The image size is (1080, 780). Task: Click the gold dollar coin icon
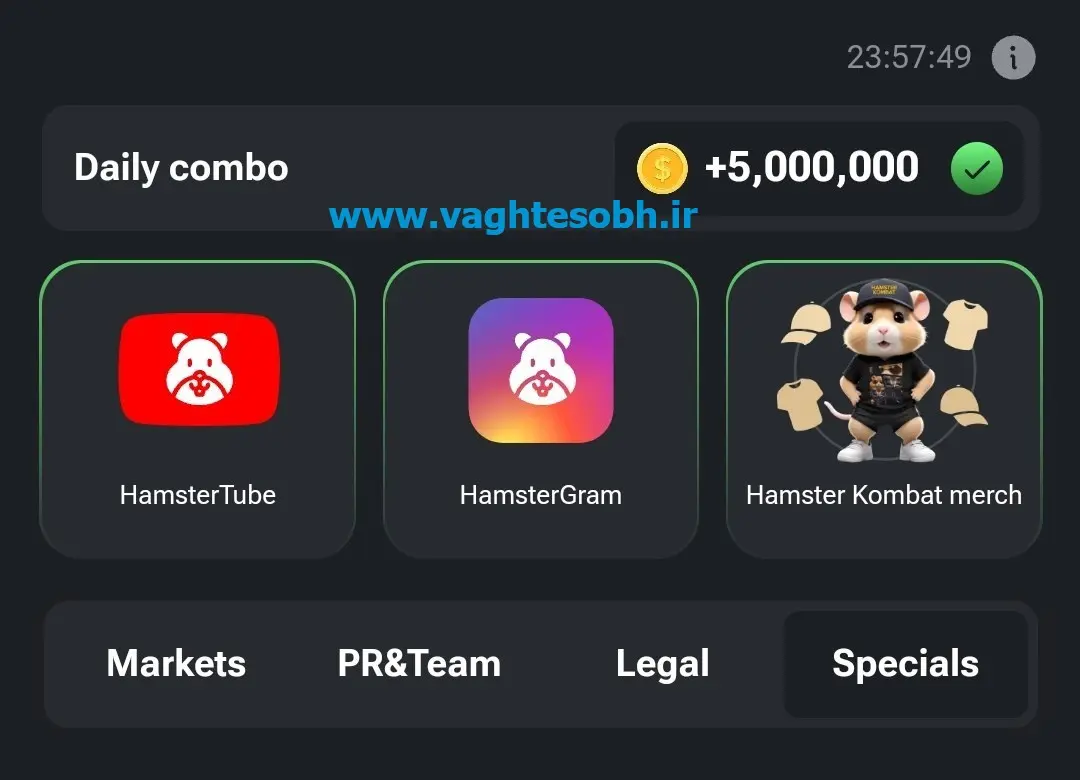click(x=662, y=168)
